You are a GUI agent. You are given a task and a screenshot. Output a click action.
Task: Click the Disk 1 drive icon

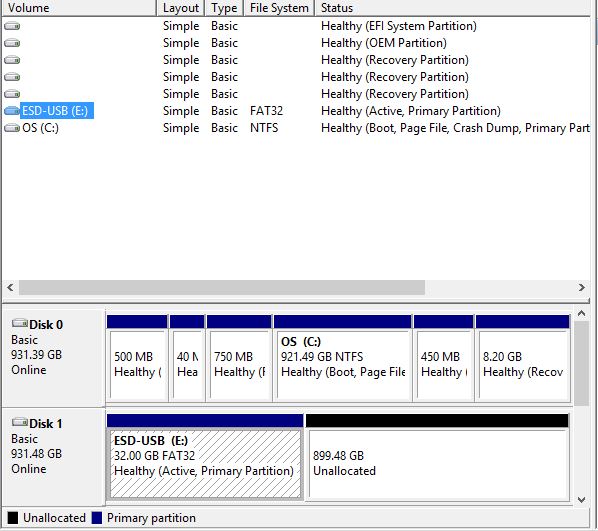coord(19,422)
